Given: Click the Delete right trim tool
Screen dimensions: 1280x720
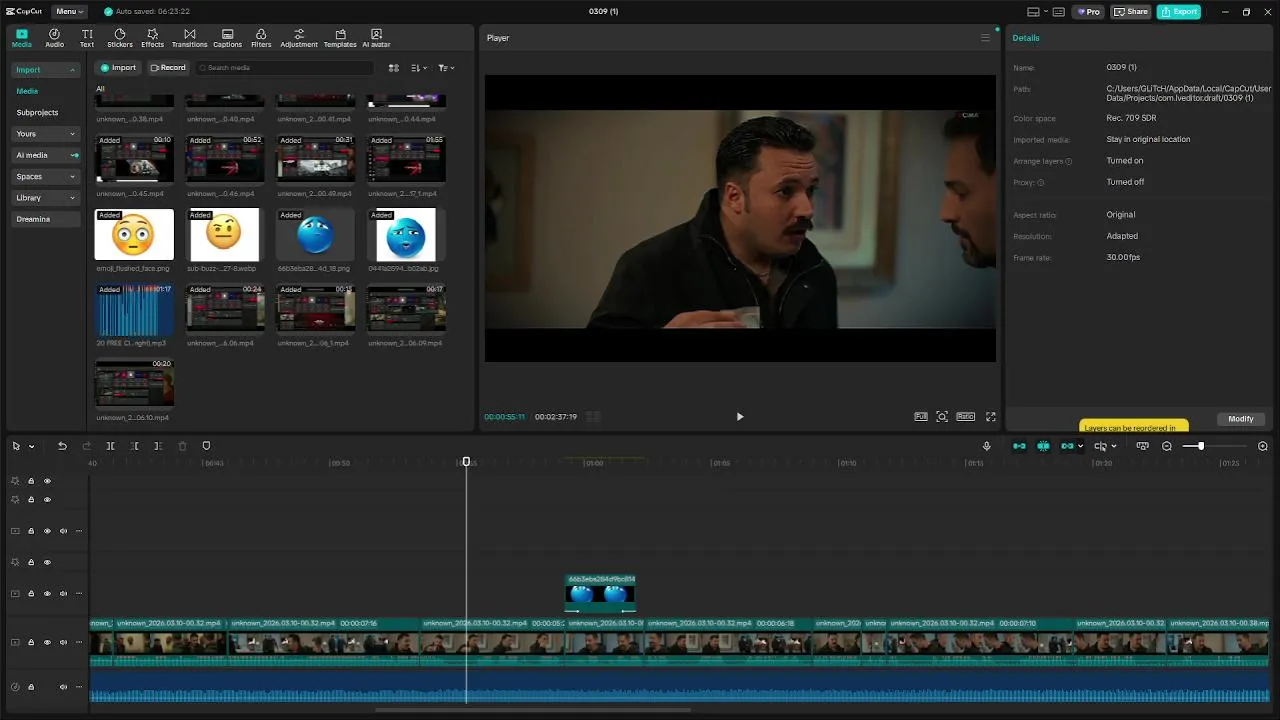Looking at the screenshot, I should tap(158, 446).
